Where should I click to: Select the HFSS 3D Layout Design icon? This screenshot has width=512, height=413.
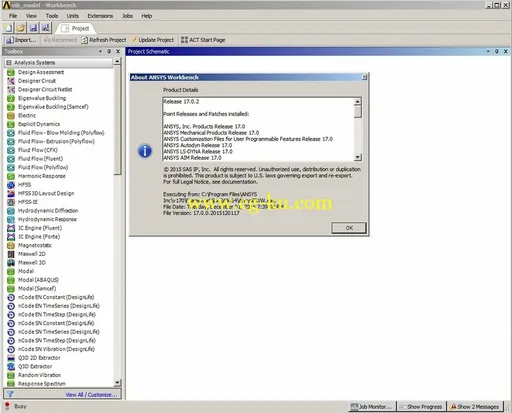coord(11,194)
